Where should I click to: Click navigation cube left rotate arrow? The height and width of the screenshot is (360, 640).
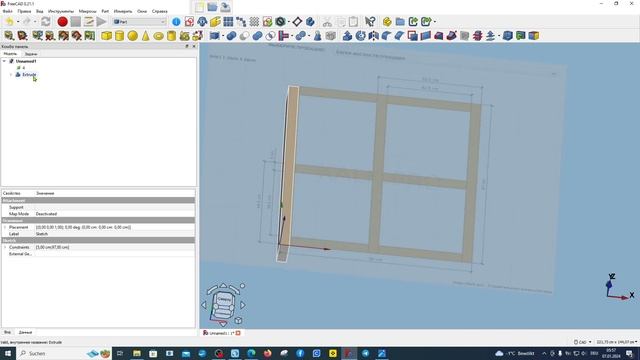[x=204, y=305]
